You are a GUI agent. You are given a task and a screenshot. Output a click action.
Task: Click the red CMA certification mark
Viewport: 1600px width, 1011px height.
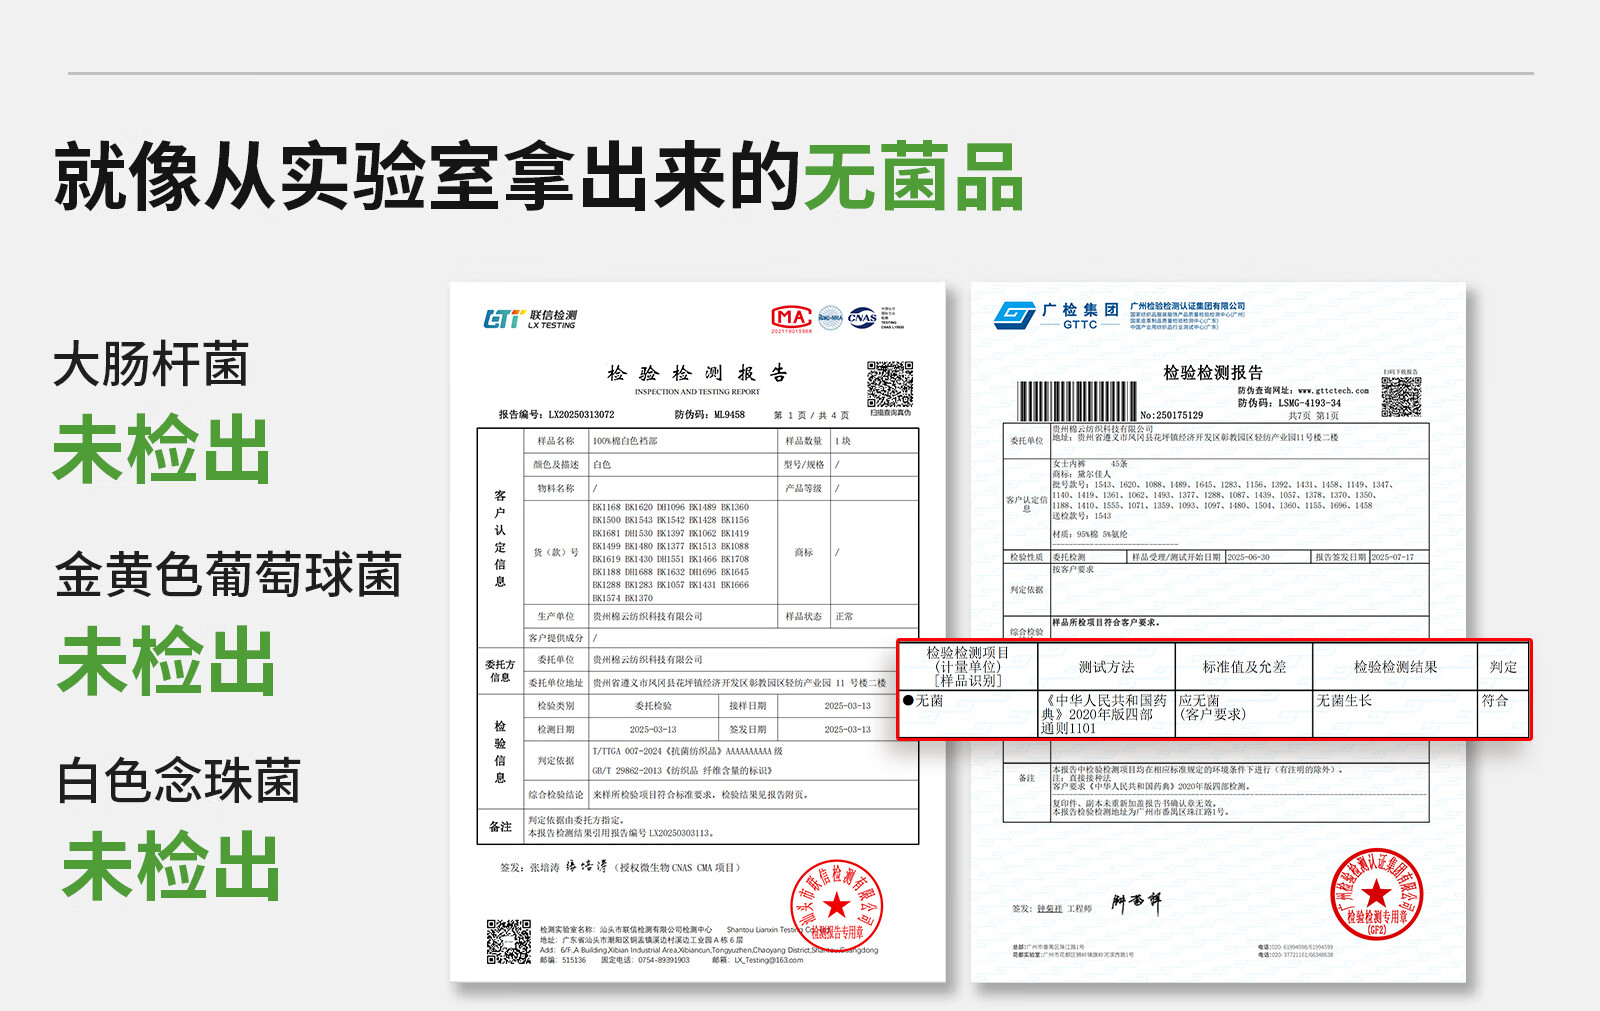click(x=791, y=319)
